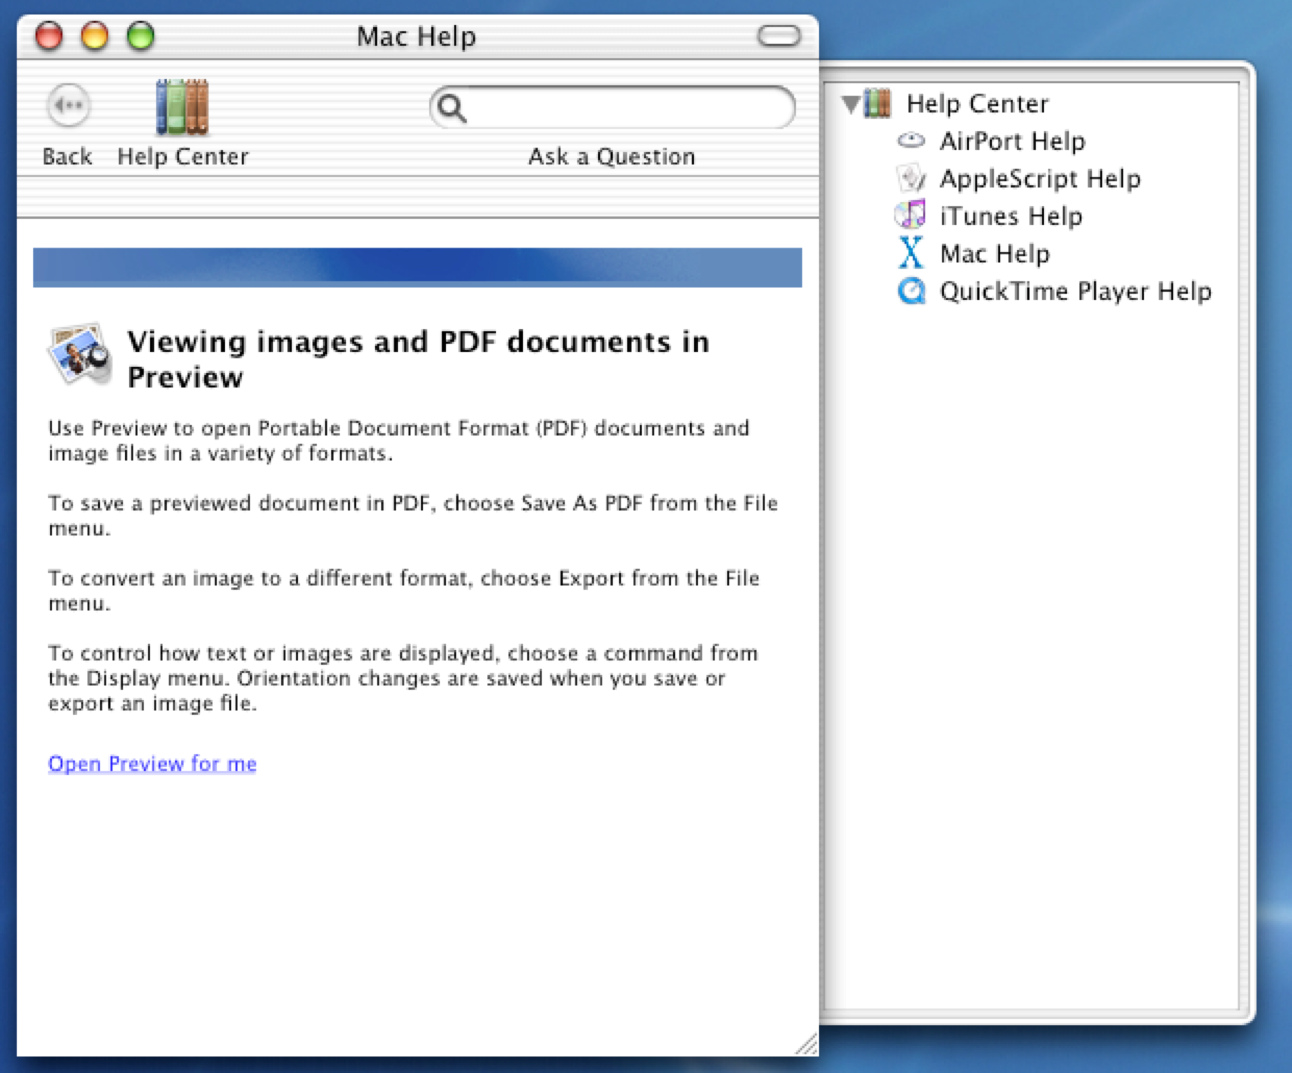Image resolution: width=1292 pixels, height=1073 pixels.
Task: Open QuickTime Player Help in the drawer
Action: point(1076,291)
